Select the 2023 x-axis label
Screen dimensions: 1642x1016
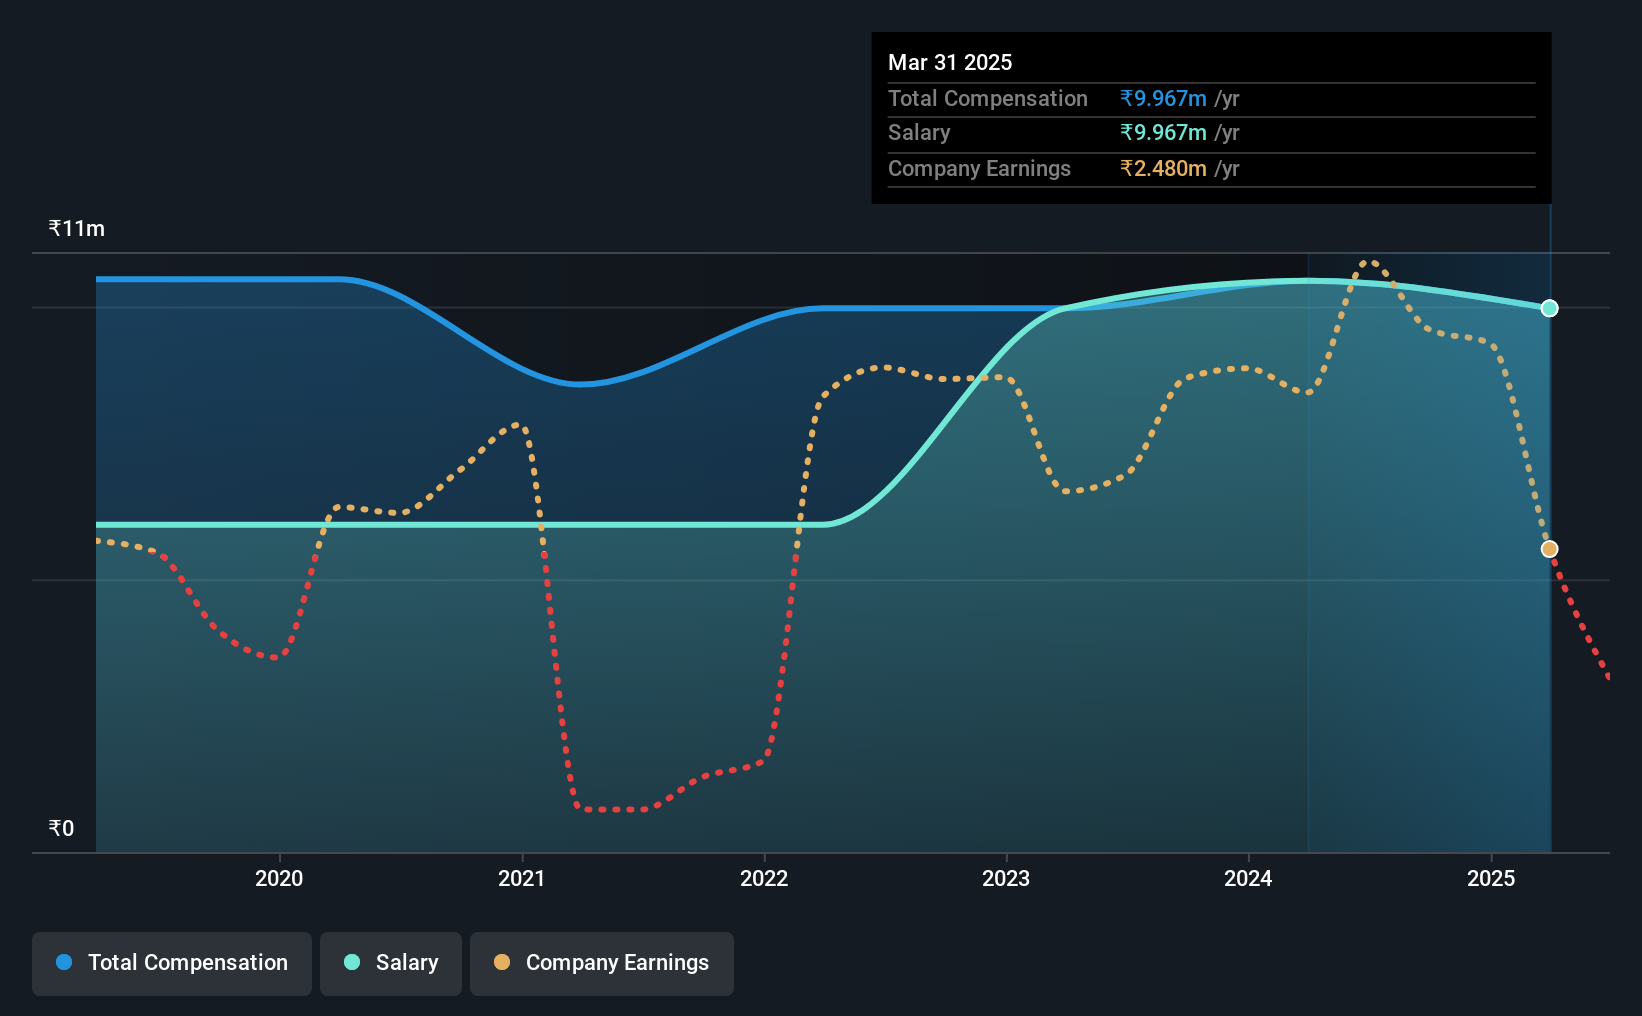click(1006, 878)
